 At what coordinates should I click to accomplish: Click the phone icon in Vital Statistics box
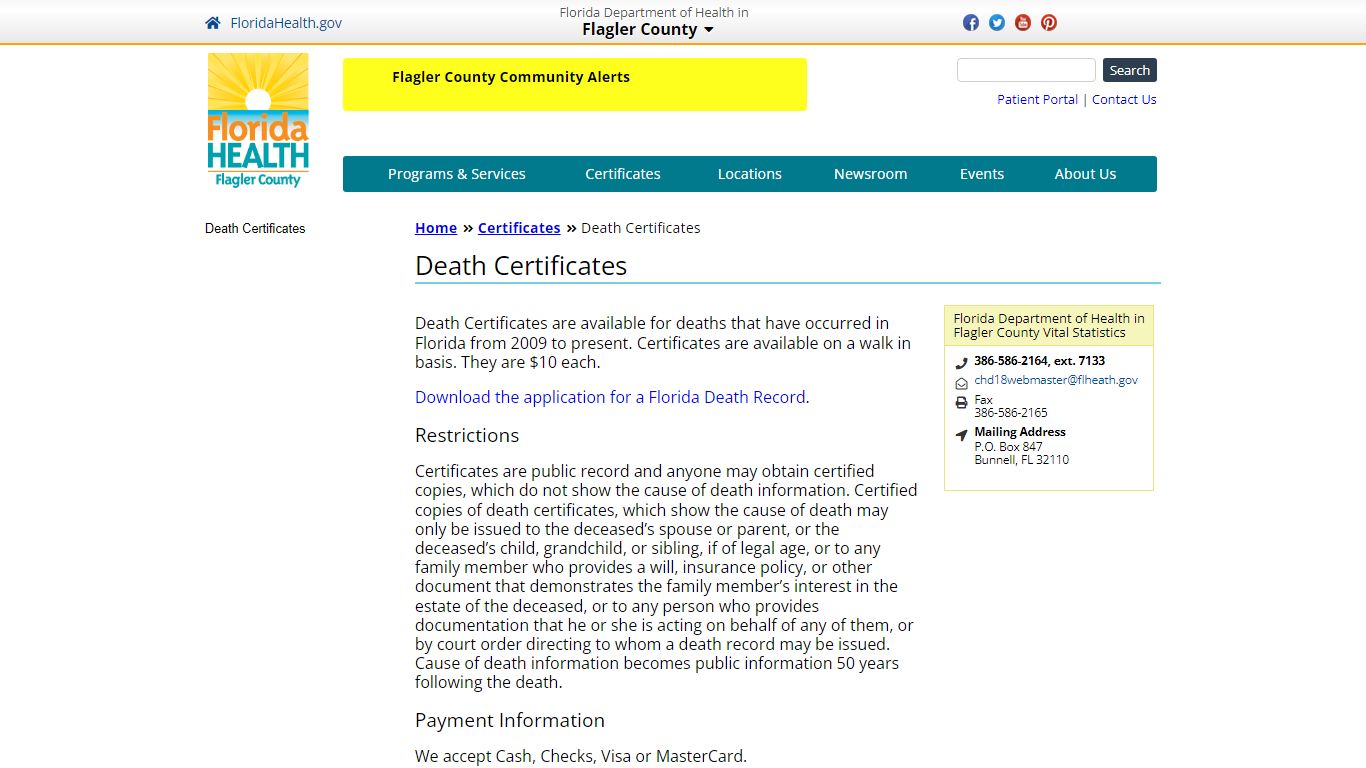[x=961, y=363]
